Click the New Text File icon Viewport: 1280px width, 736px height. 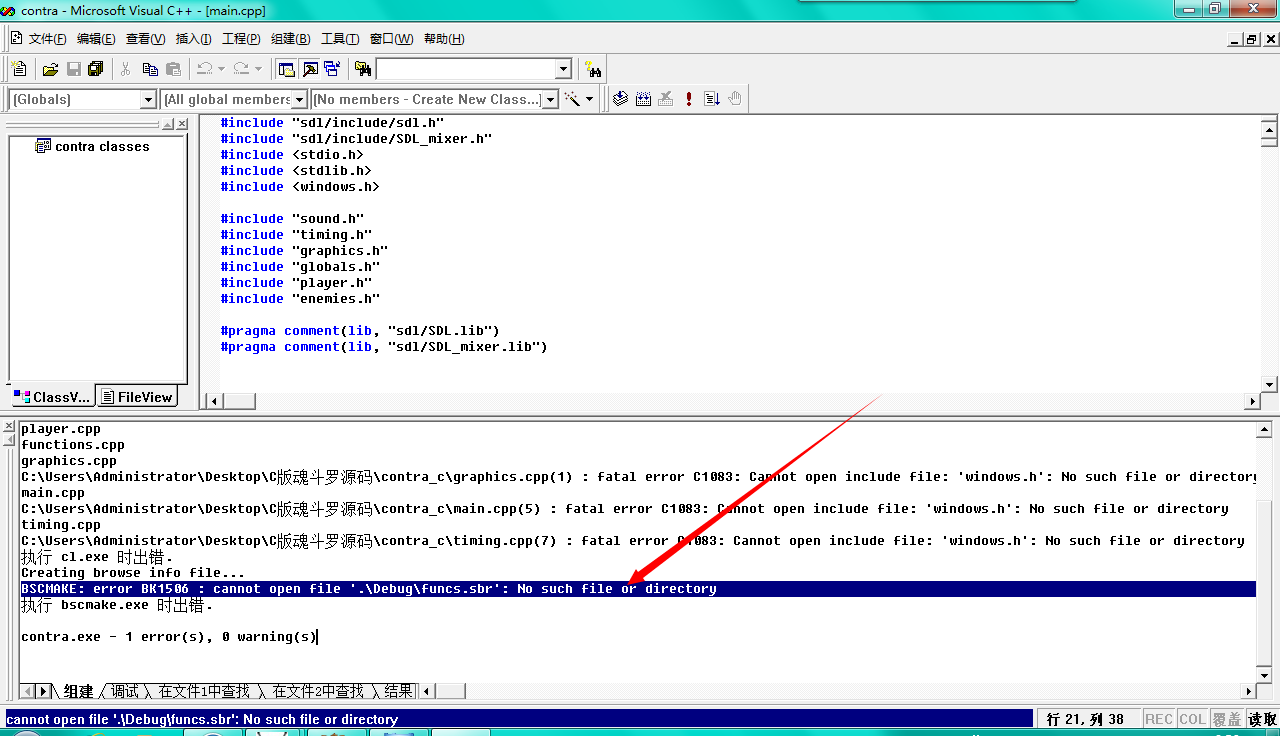18,69
